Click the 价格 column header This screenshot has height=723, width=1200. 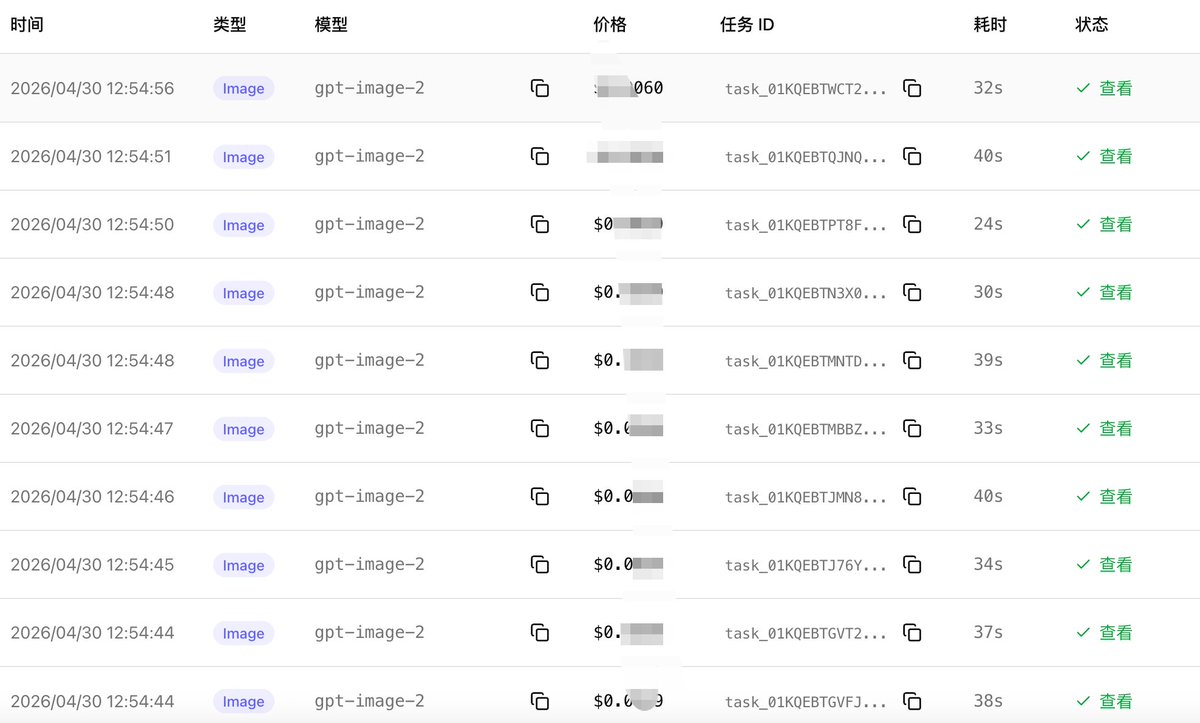click(x=610, y=24)
